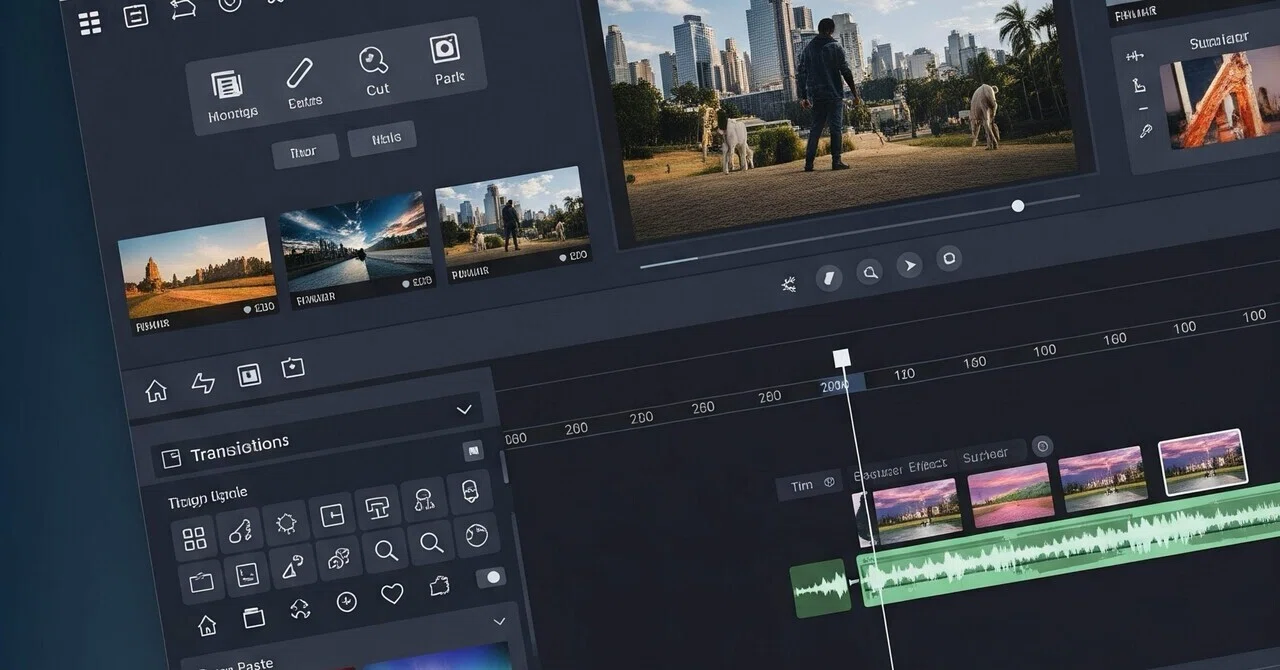This screenshot has height=670, width=1280.
Task: Click the sparkle icon under preview
Action: pos(788,285)
